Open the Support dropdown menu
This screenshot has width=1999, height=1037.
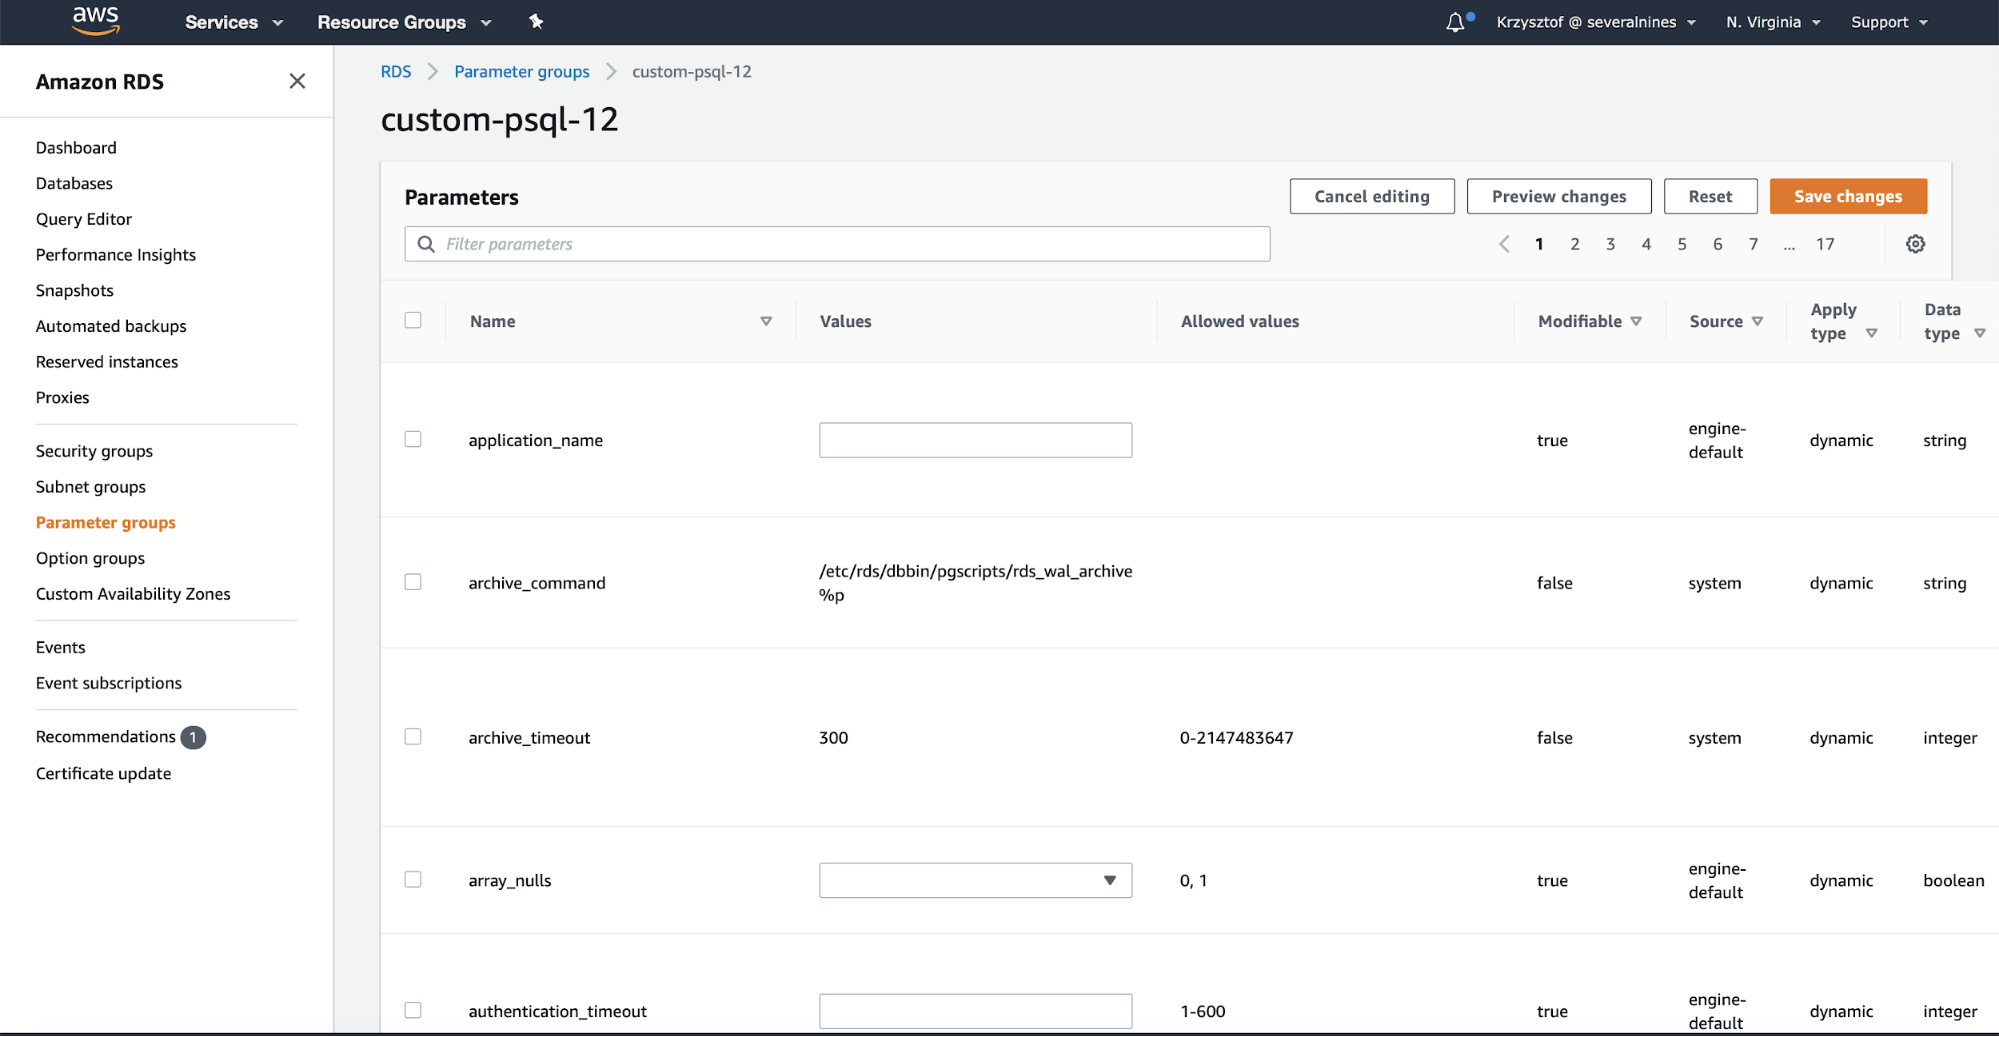(1889, 22)
